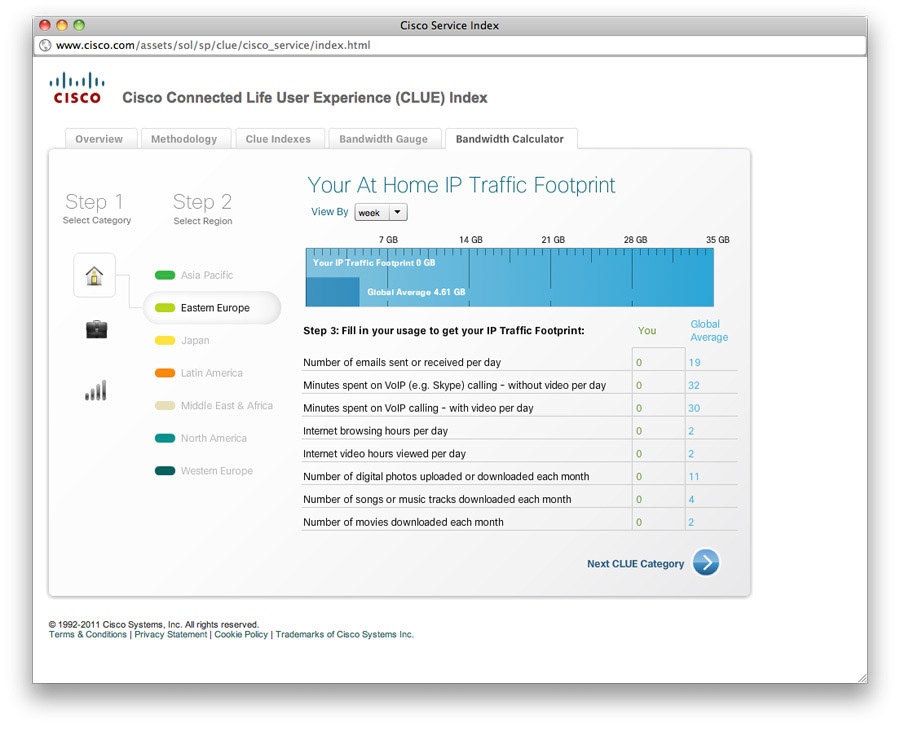Click the blue Next arrow circle button
900x732 pixels.
pyautogui.click(x=706, y=563)
